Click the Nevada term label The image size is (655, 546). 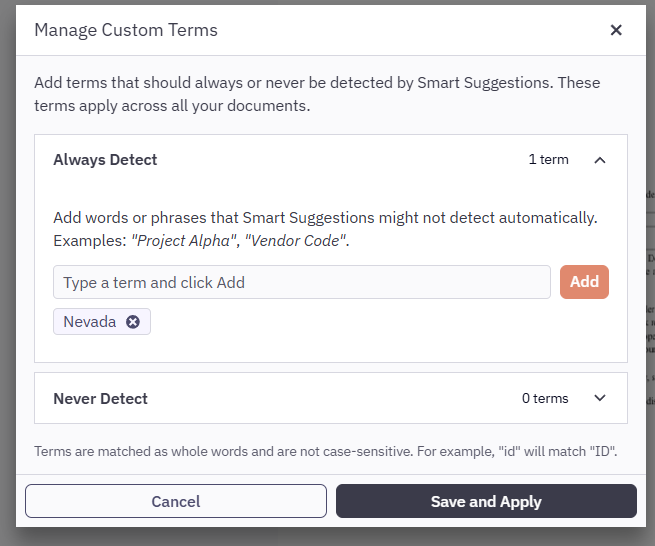tap(90, 322)
